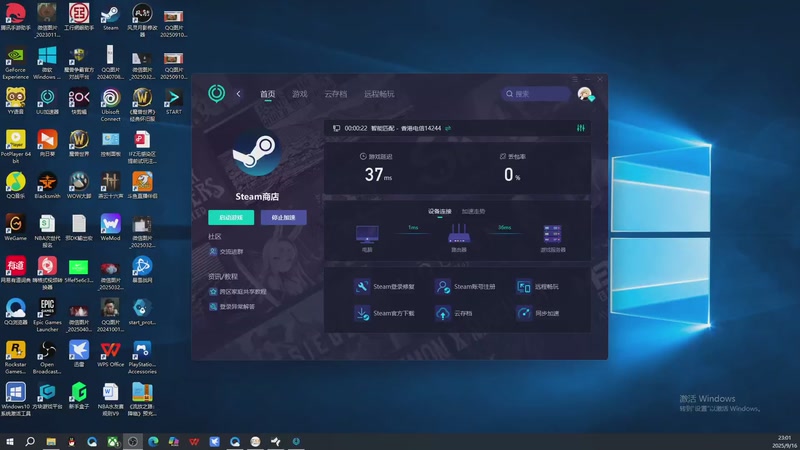The image size is (800, 450).
Task: Open the 远程畅玩 remote play tab
Action: pyautogui.click(x=379, y=94)
